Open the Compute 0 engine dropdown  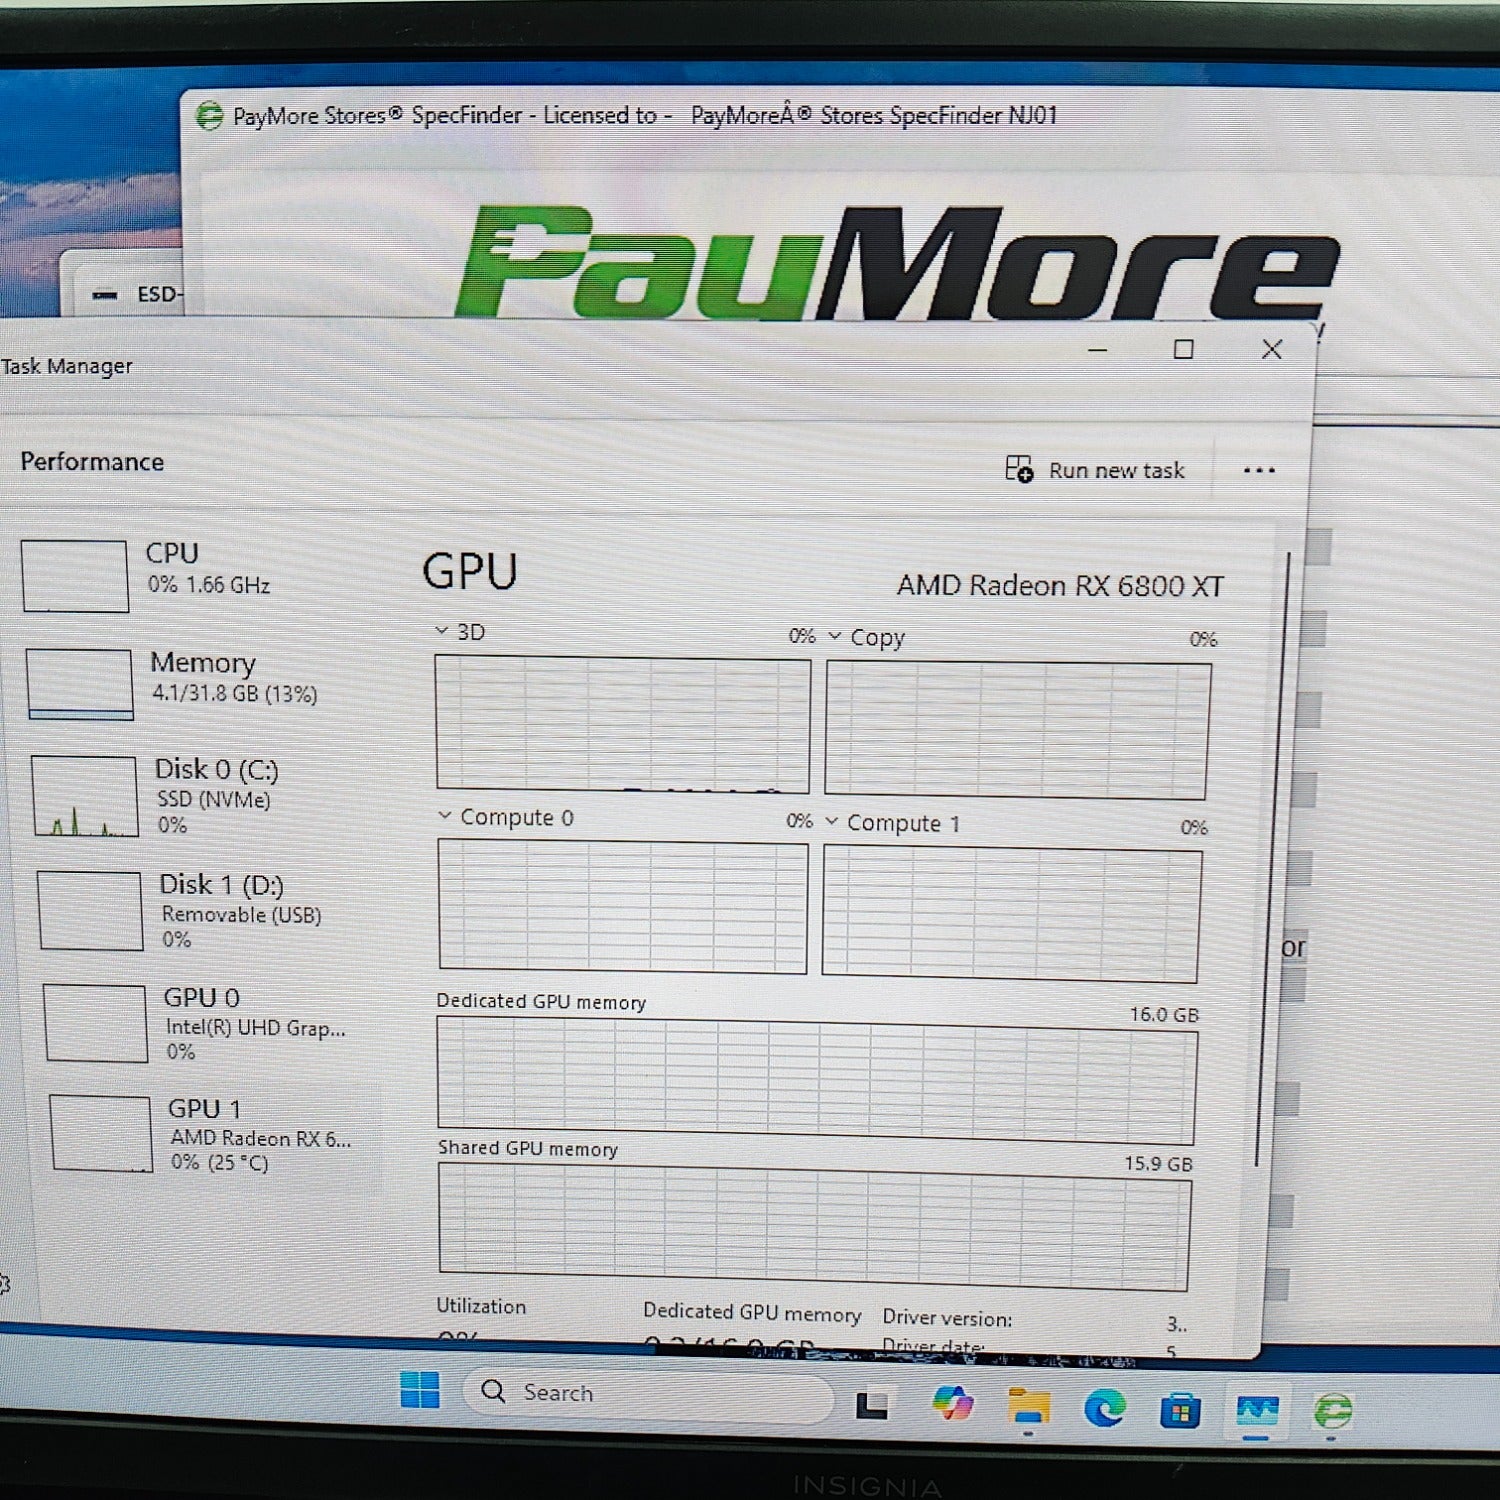pyautogui.click(x=445, y=816)
